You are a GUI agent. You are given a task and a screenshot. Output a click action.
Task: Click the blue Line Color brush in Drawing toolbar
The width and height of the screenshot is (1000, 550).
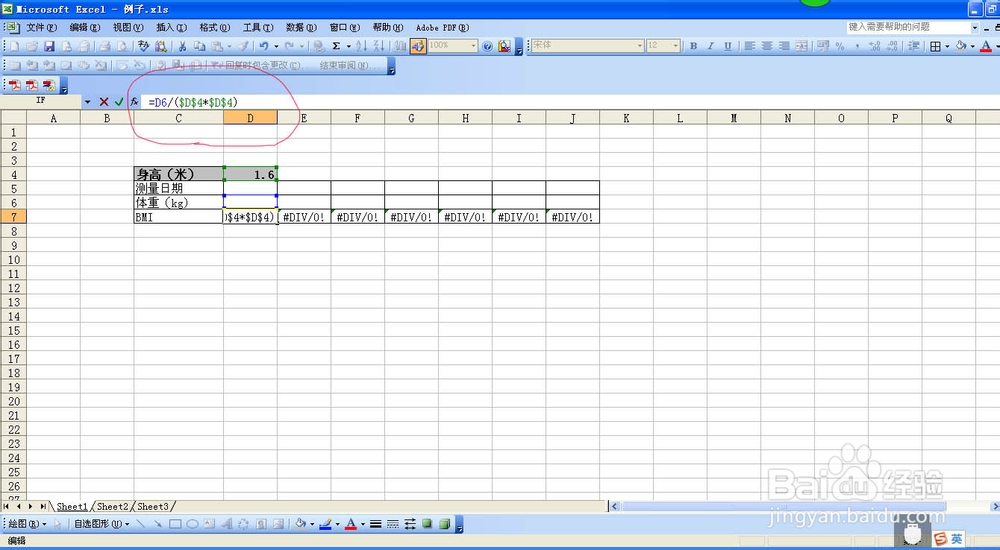(x=325, y=524)
